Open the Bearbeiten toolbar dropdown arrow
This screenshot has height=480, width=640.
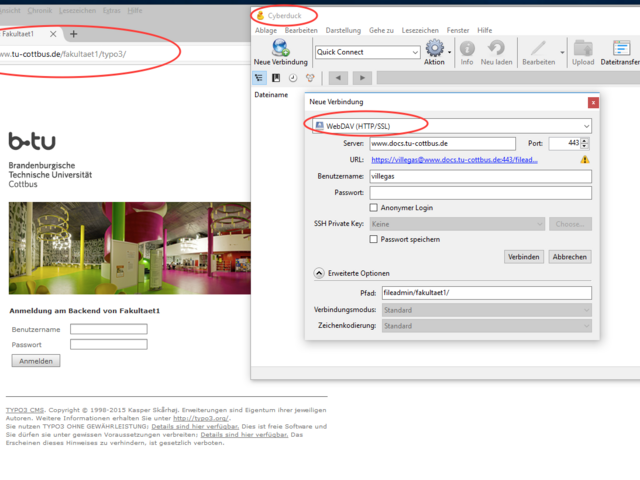(562, 52)
